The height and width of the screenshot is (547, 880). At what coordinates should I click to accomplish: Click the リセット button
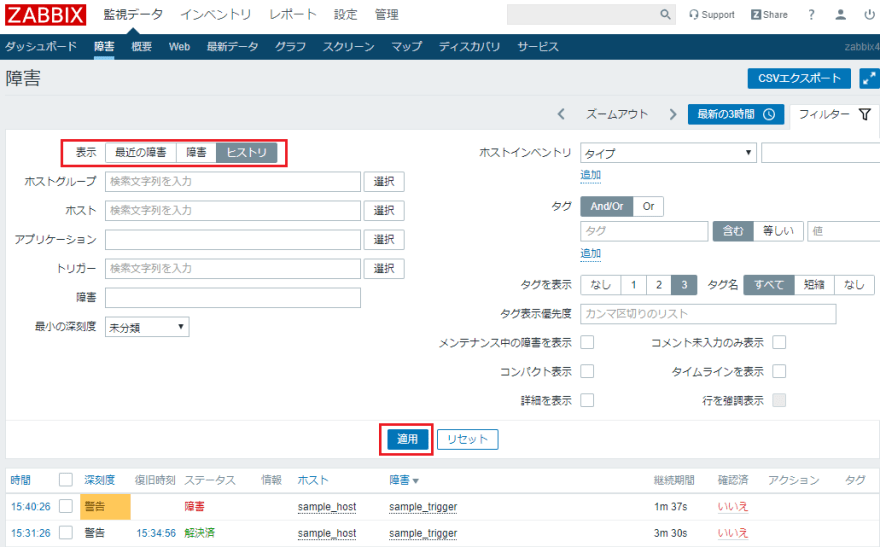pos(468,439)
